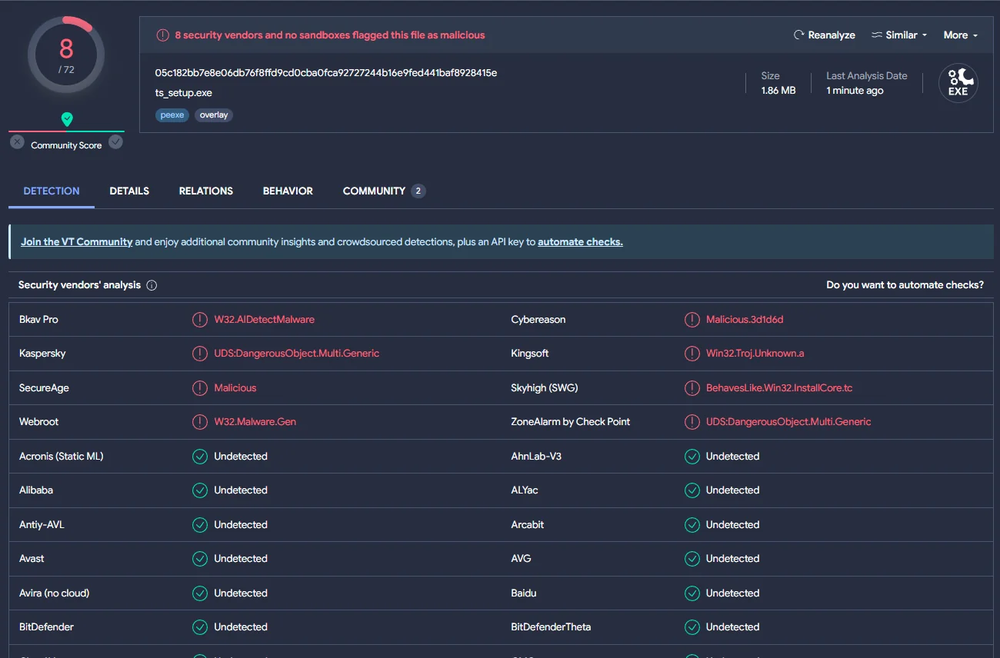Click the peexe tag
This screenshot has height=658, width=1000.
click(172, 115)
